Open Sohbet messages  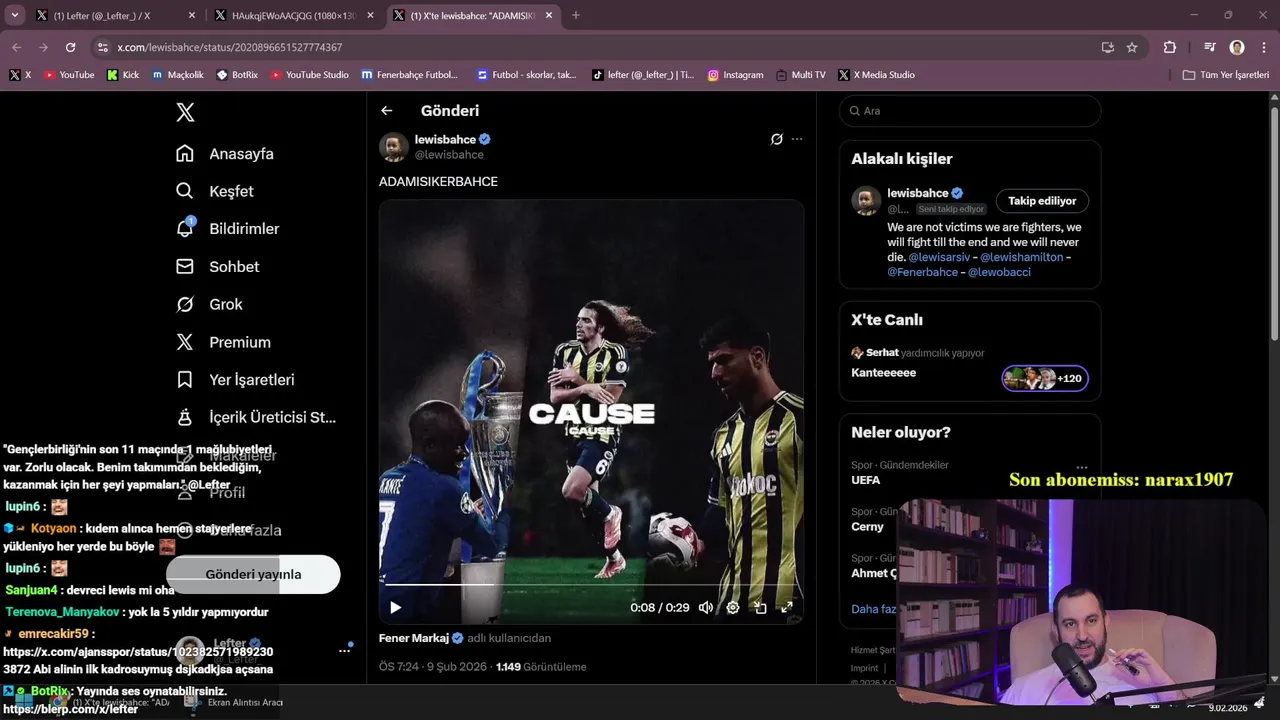click(218, 267)
